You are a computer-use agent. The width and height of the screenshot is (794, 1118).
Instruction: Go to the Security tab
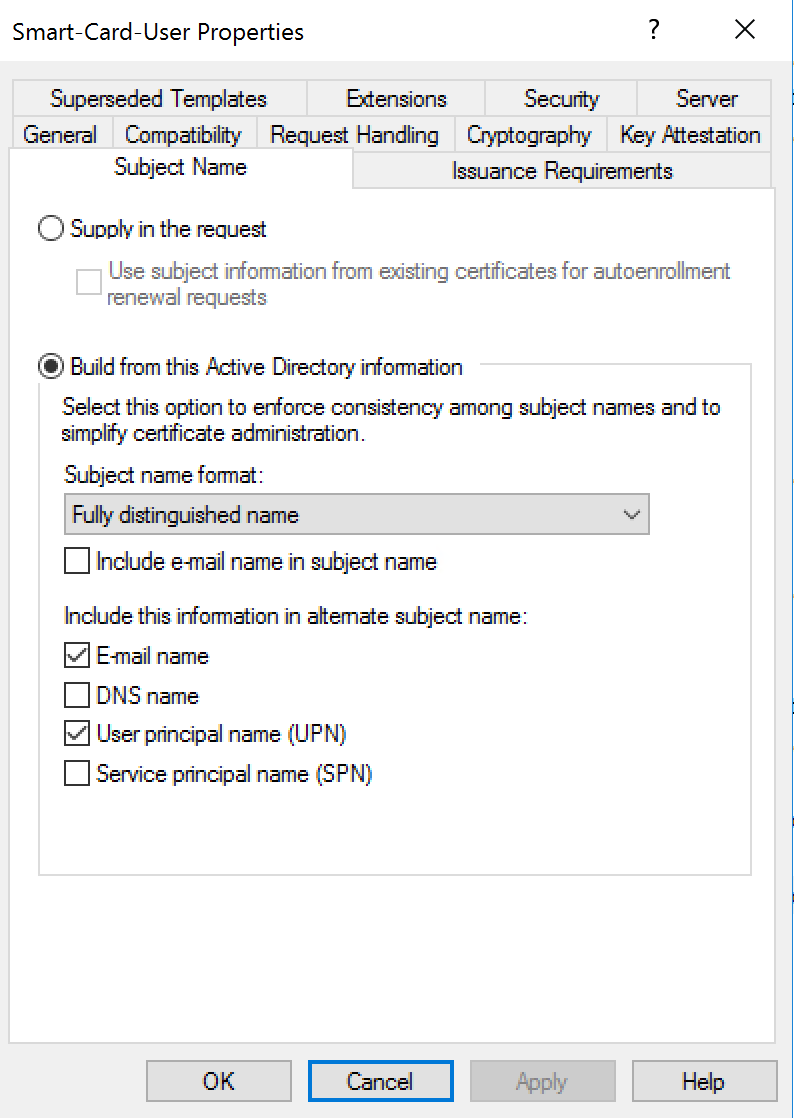tap(561, 99)
